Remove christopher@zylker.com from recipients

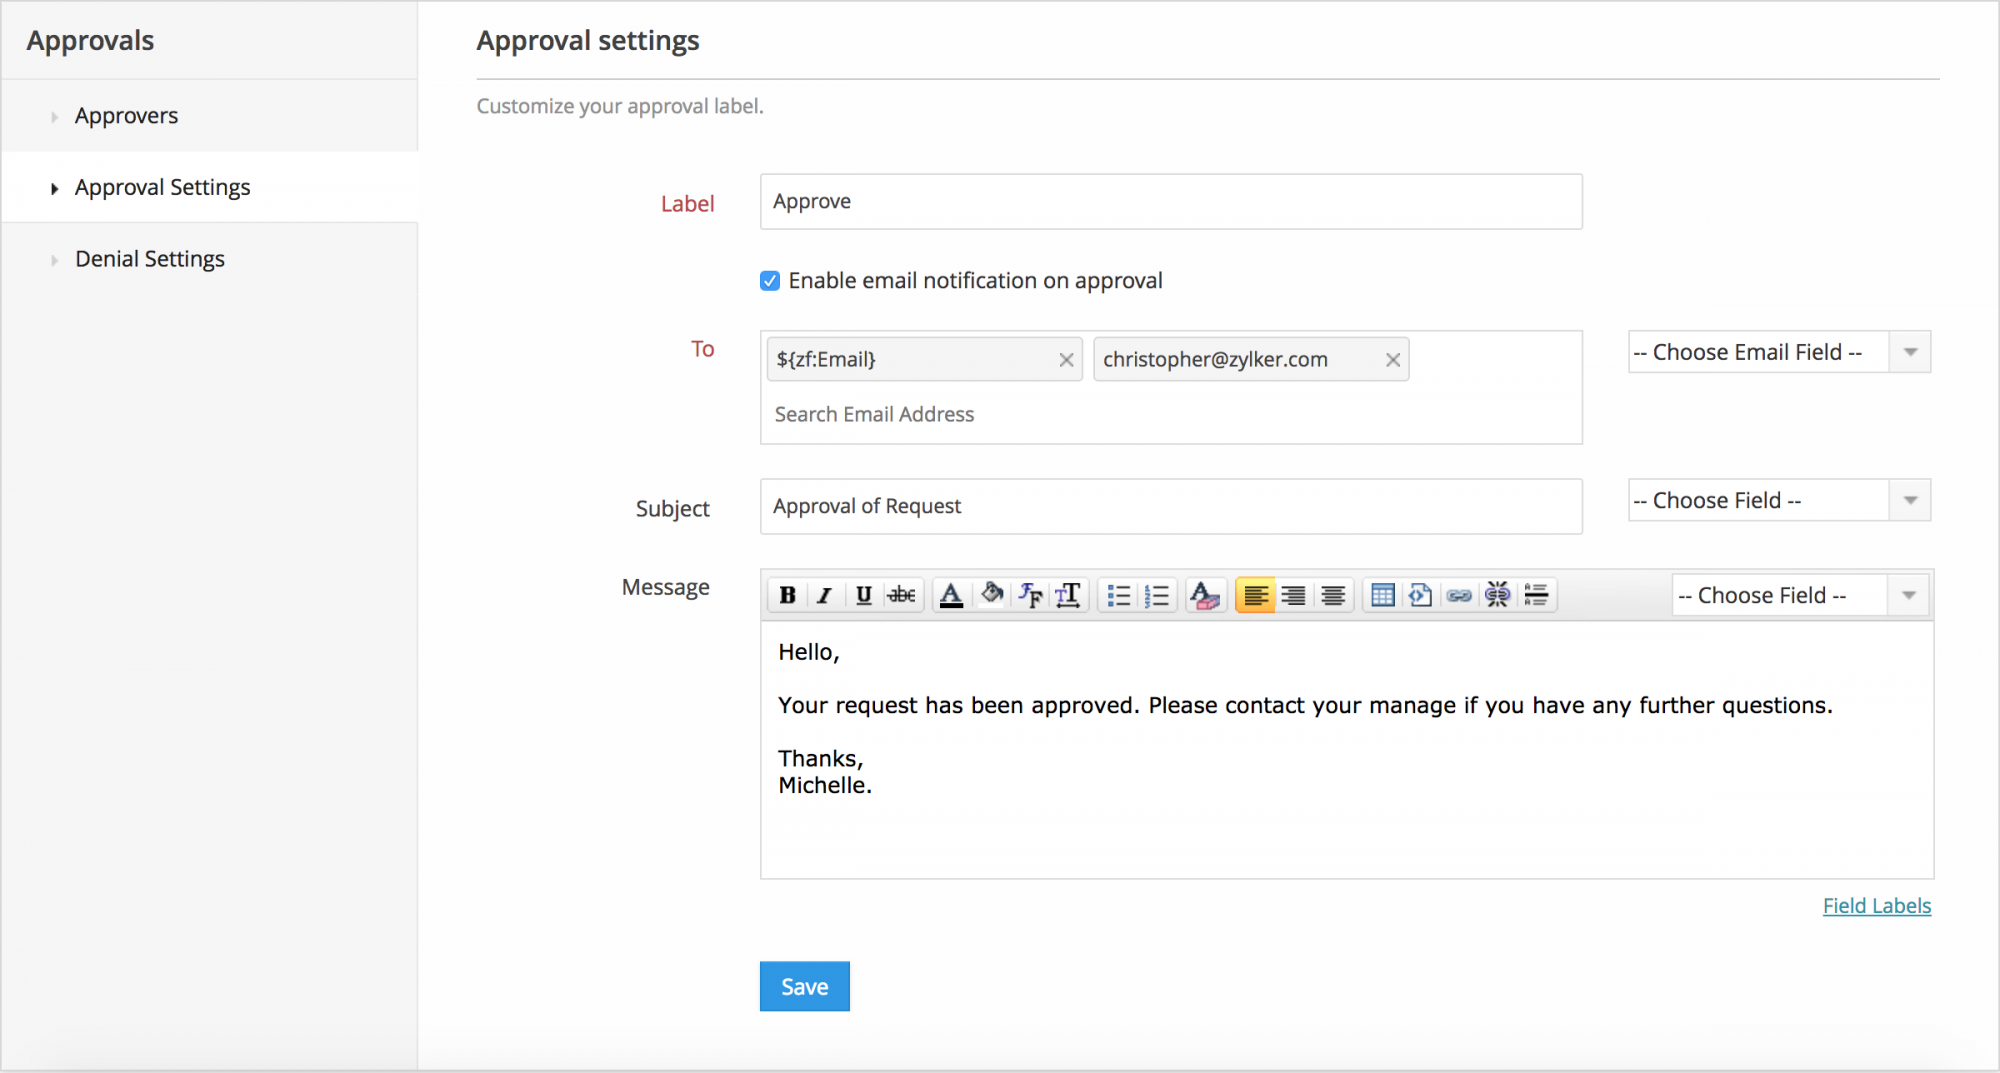click(x=1392, y=360)
